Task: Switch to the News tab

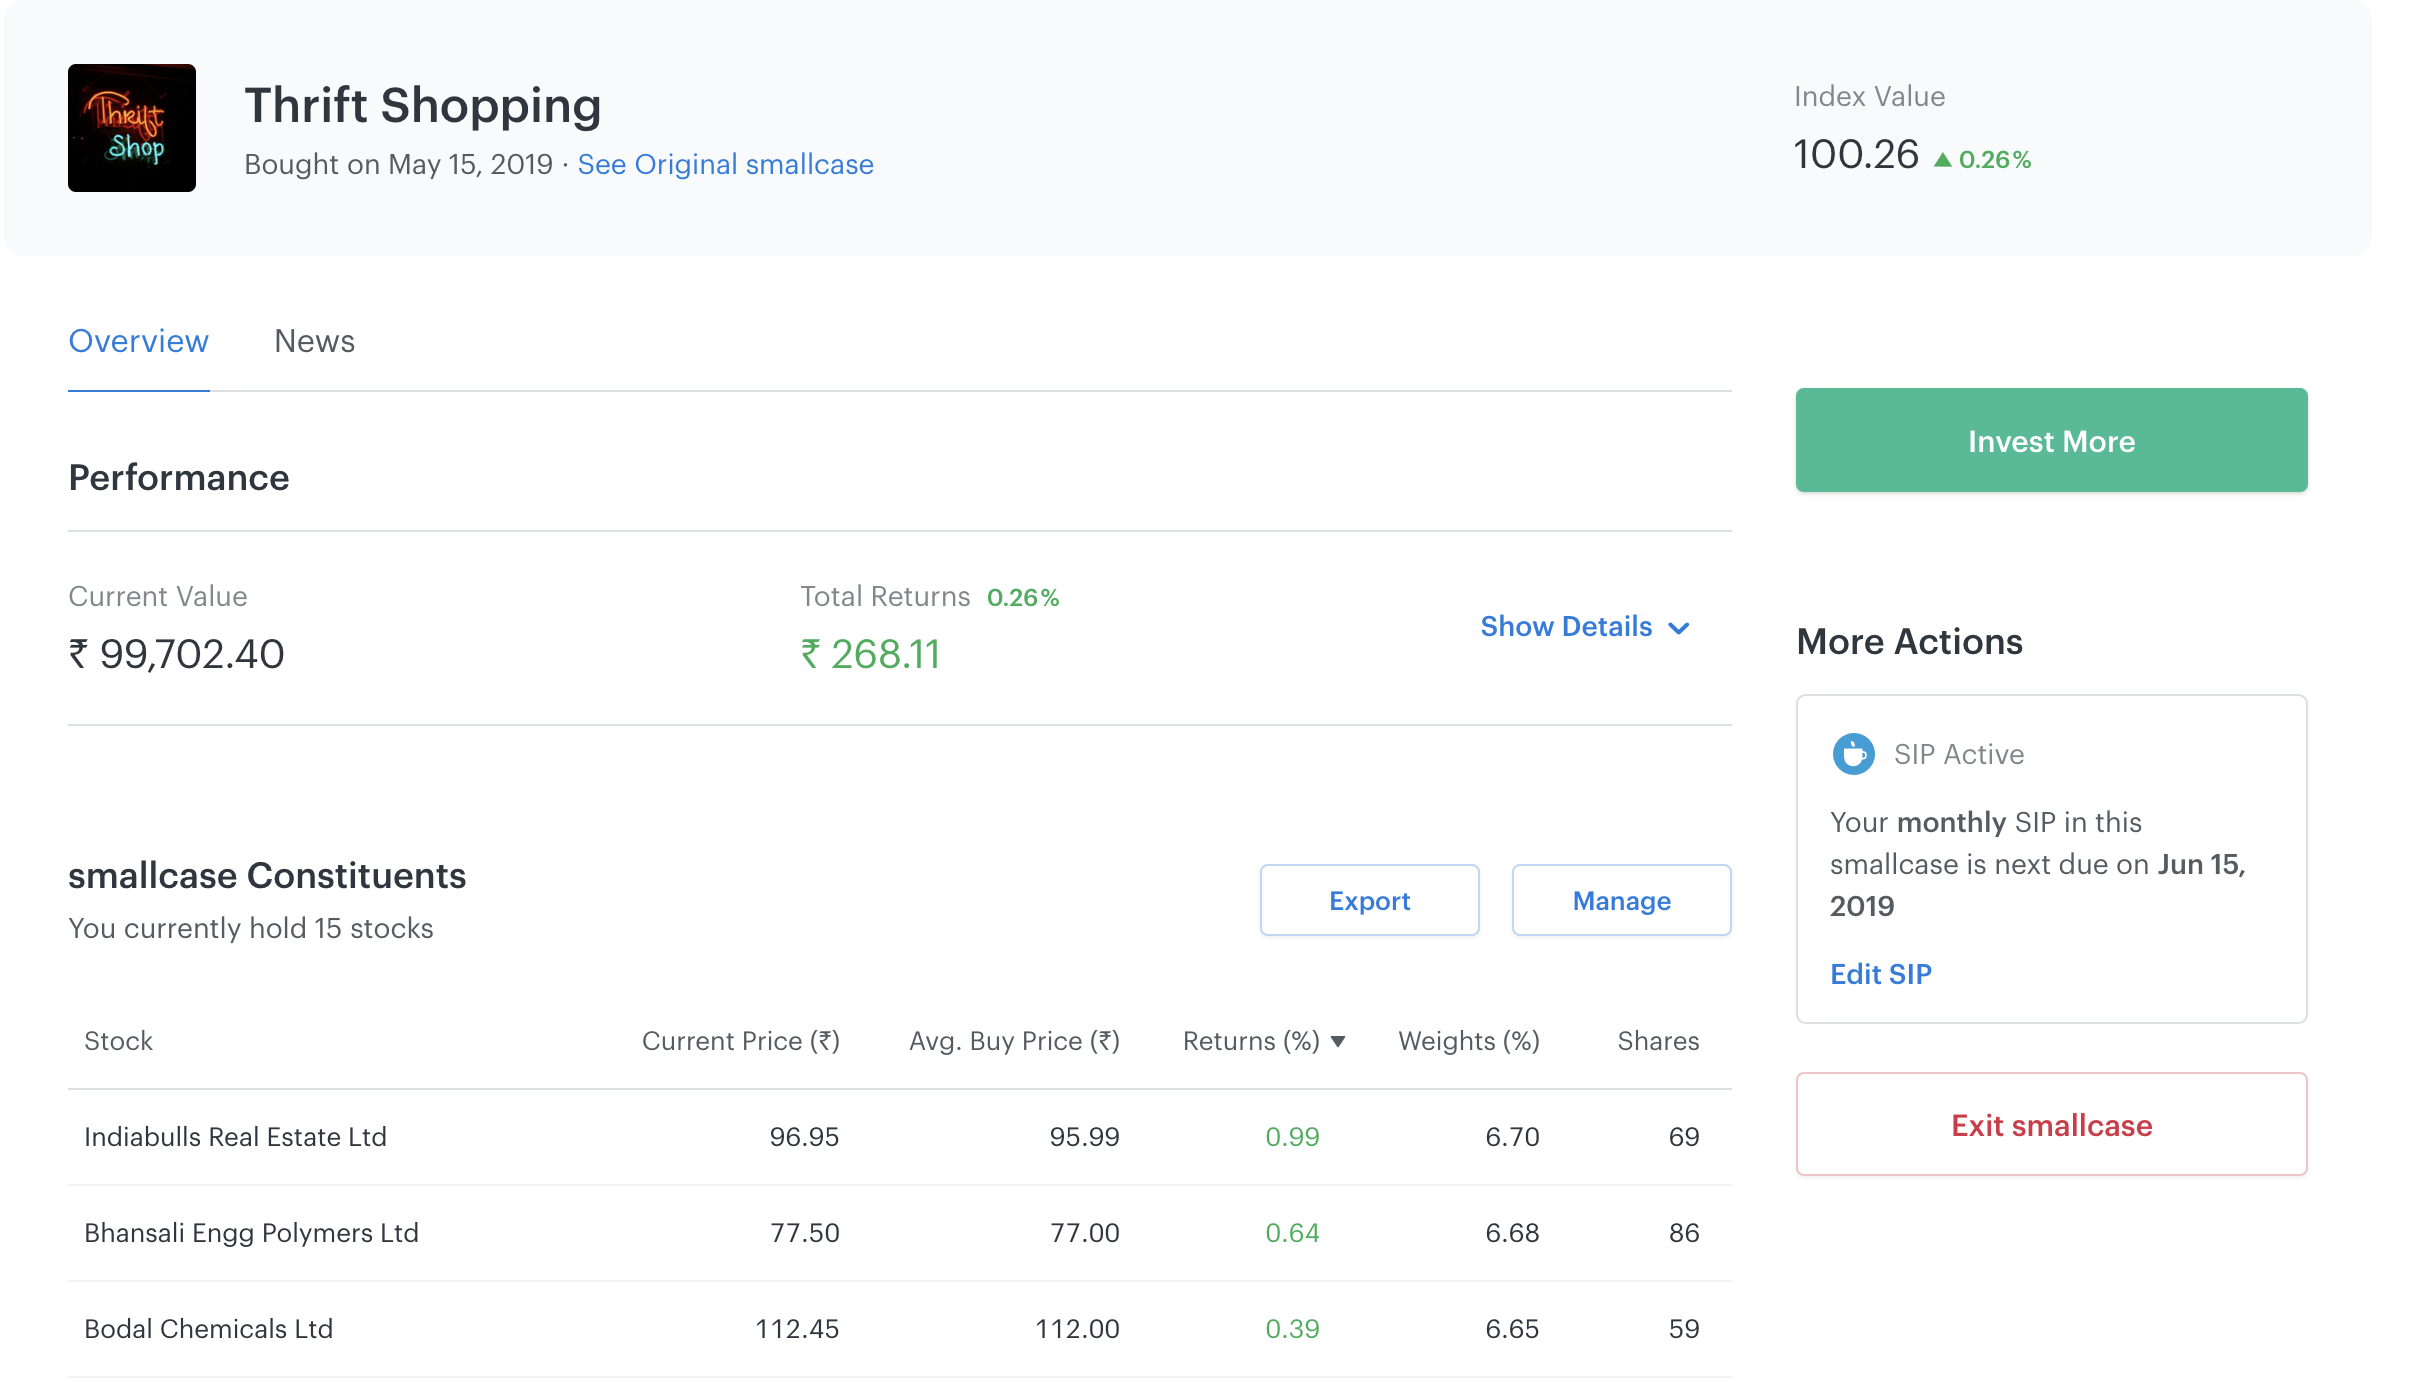Action: click(x=314, y=341)
